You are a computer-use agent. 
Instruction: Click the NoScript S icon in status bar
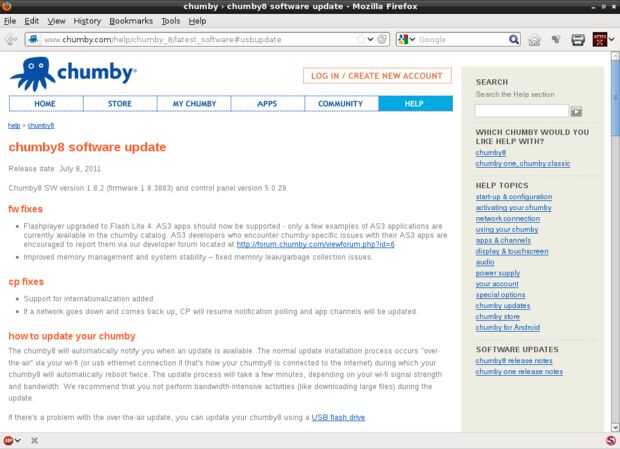click(611, 440)
